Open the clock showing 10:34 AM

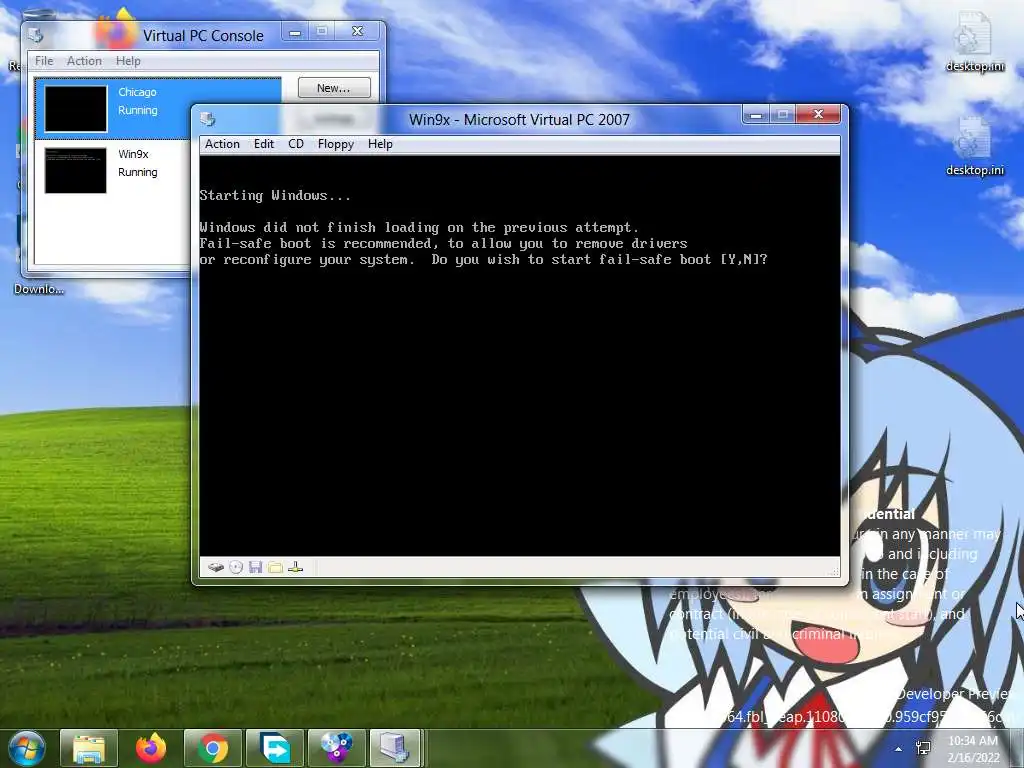(x=973, y=749)
